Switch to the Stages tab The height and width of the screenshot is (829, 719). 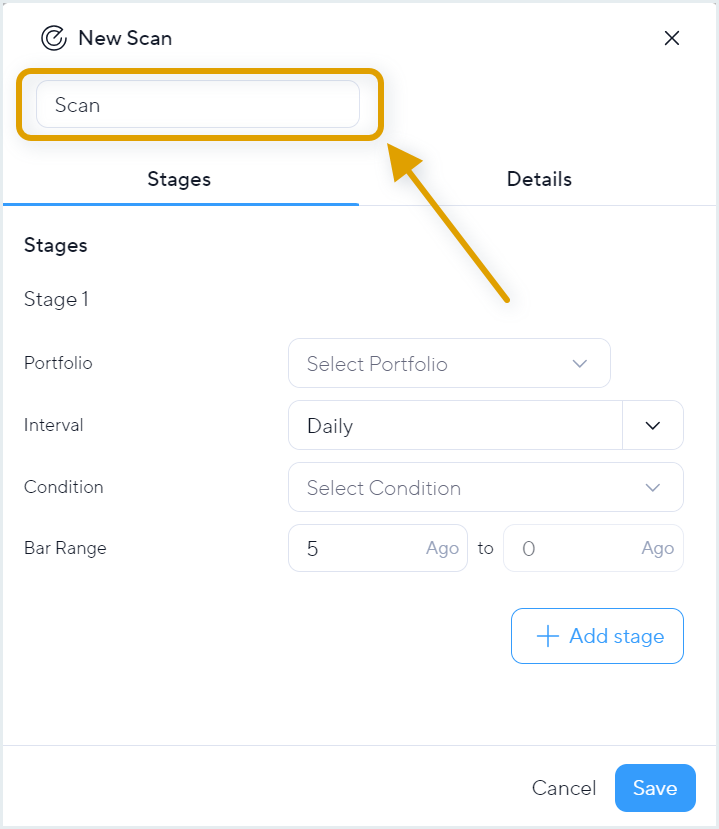tap(179, 179)
